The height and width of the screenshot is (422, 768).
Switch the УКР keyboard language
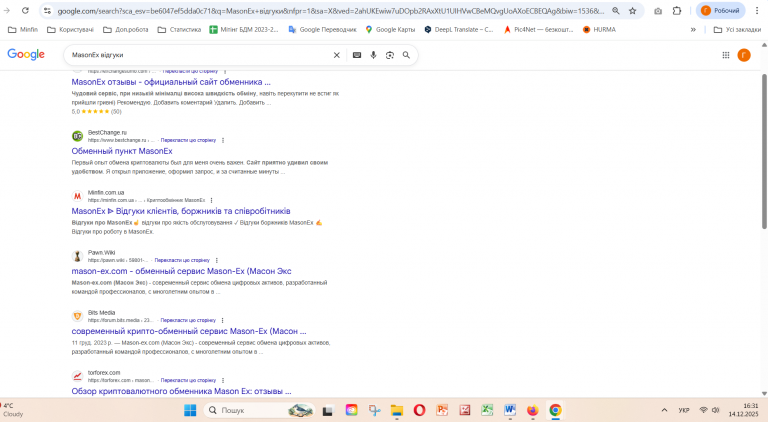tap(684, 410)
